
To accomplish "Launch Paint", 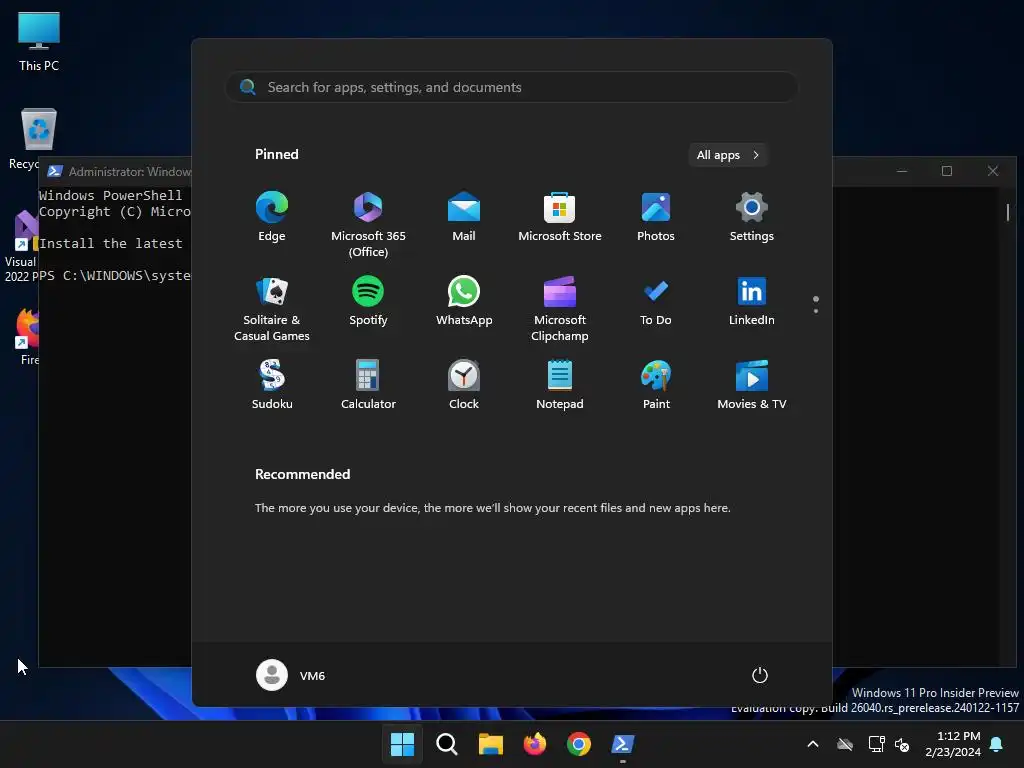I will tap(656, 385).
